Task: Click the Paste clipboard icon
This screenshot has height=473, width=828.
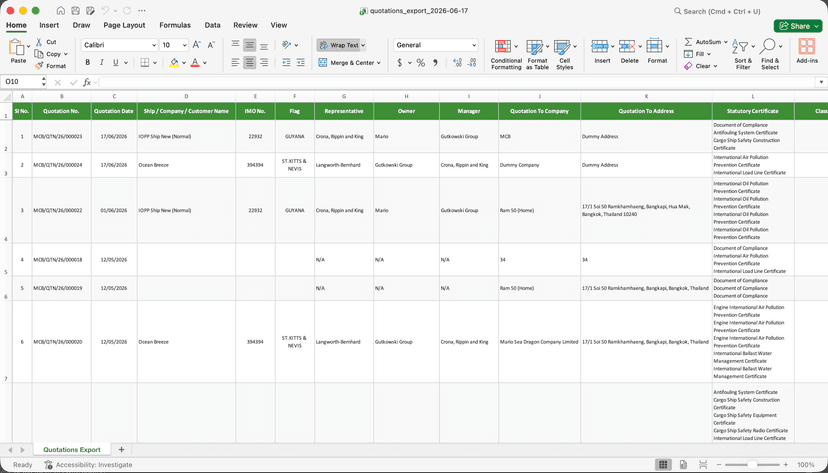Action: (x=17, y=48)
